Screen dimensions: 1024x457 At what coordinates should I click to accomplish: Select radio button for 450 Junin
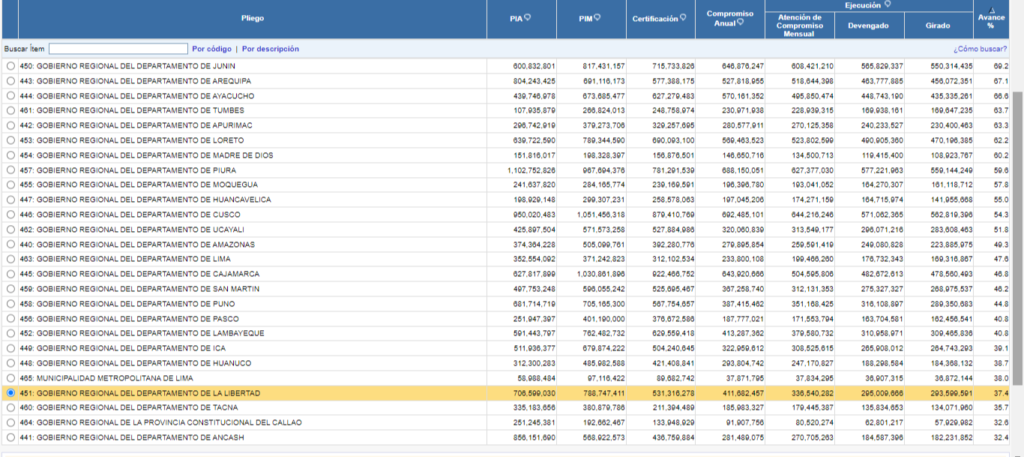pos(10,66)
